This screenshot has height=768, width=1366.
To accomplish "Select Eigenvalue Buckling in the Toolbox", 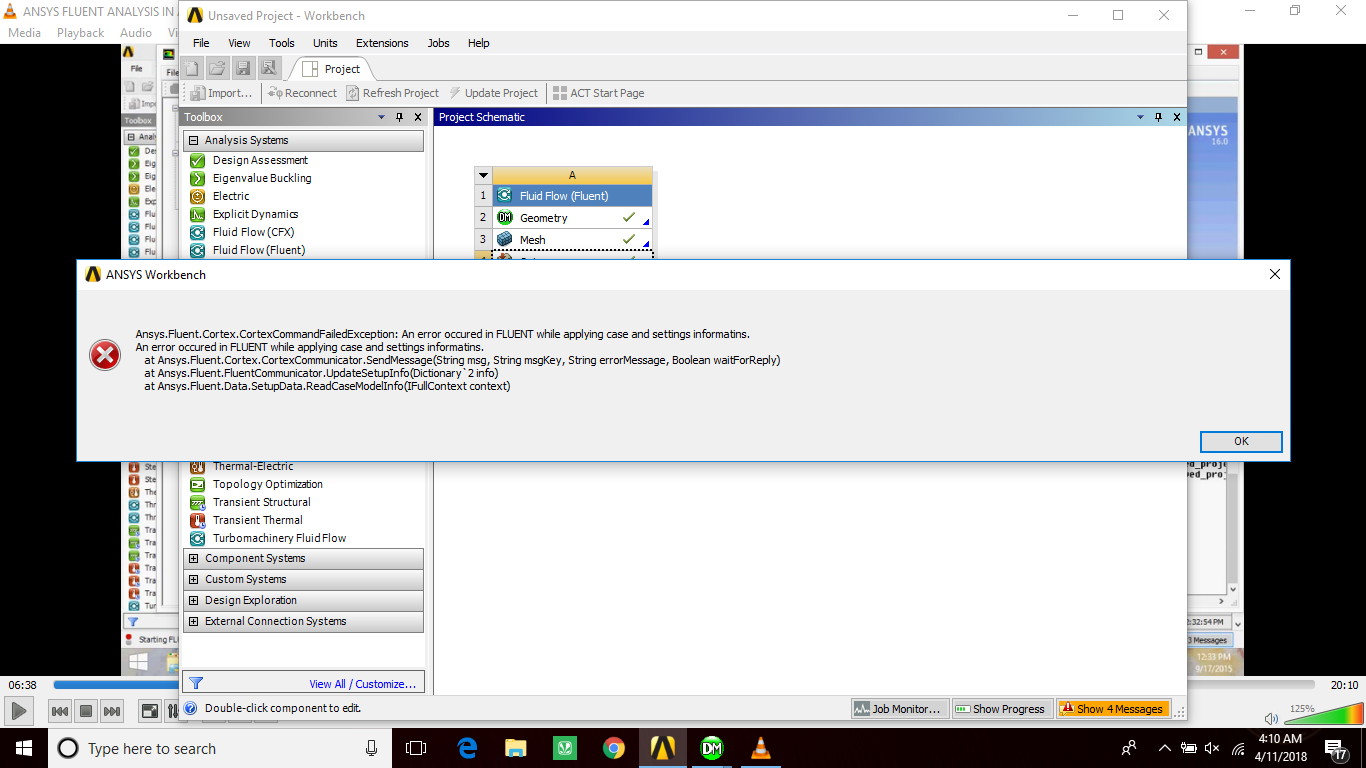I will coord(262,178).
